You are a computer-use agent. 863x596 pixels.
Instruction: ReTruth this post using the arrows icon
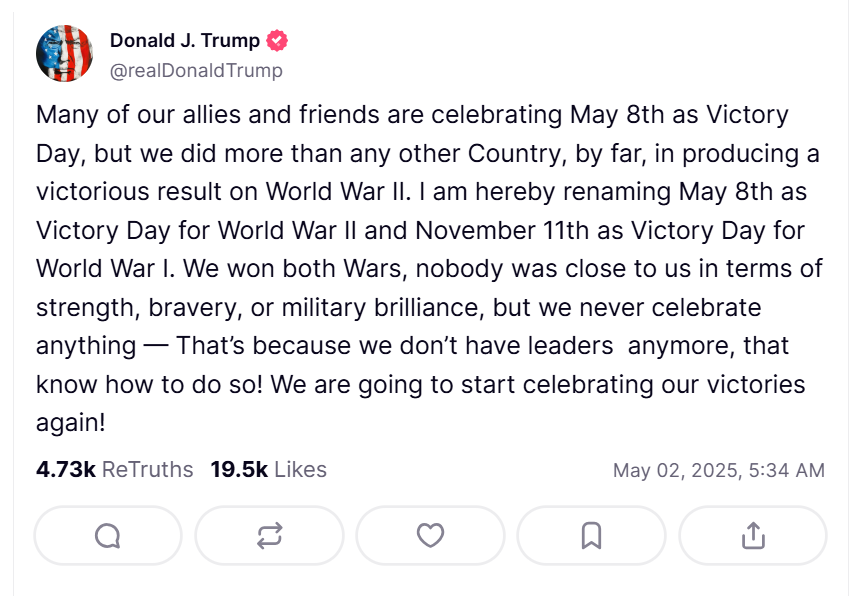coord(269,536)
